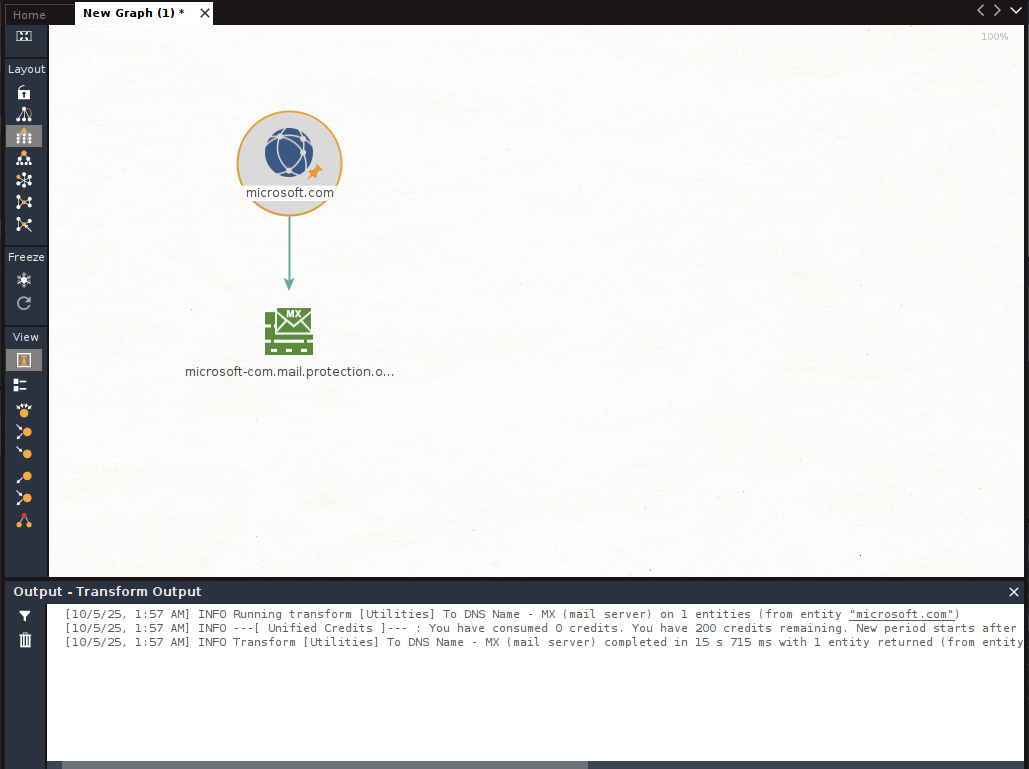1029x769 pixels.
Task: Select the incremental tree layout with orange arc
Action: [x=24, y=115]
